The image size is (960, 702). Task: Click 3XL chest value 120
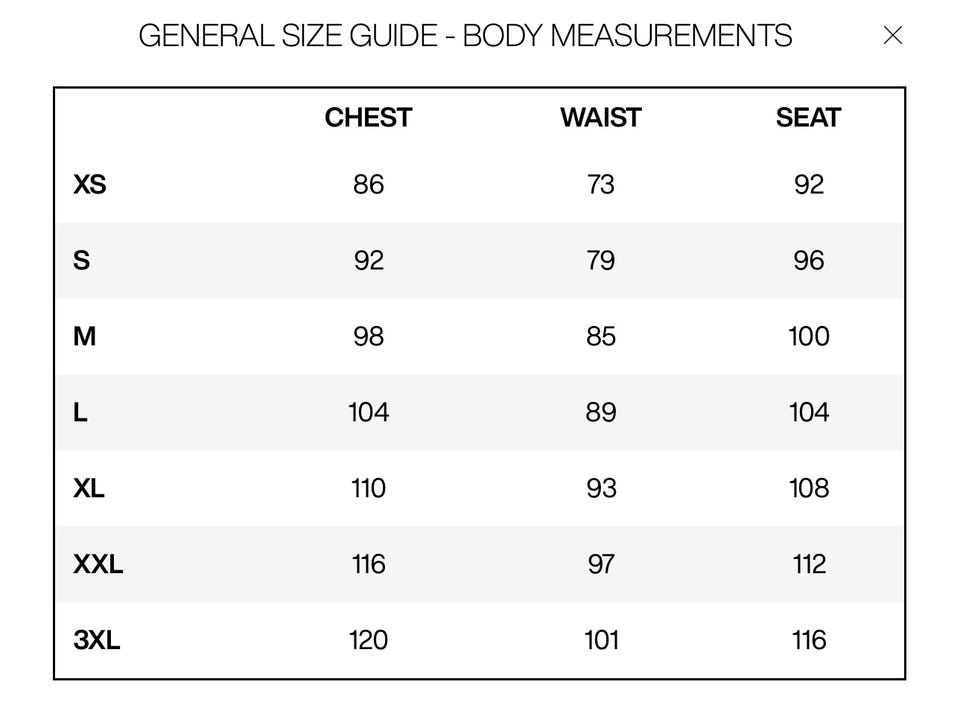tap(368, 640)
